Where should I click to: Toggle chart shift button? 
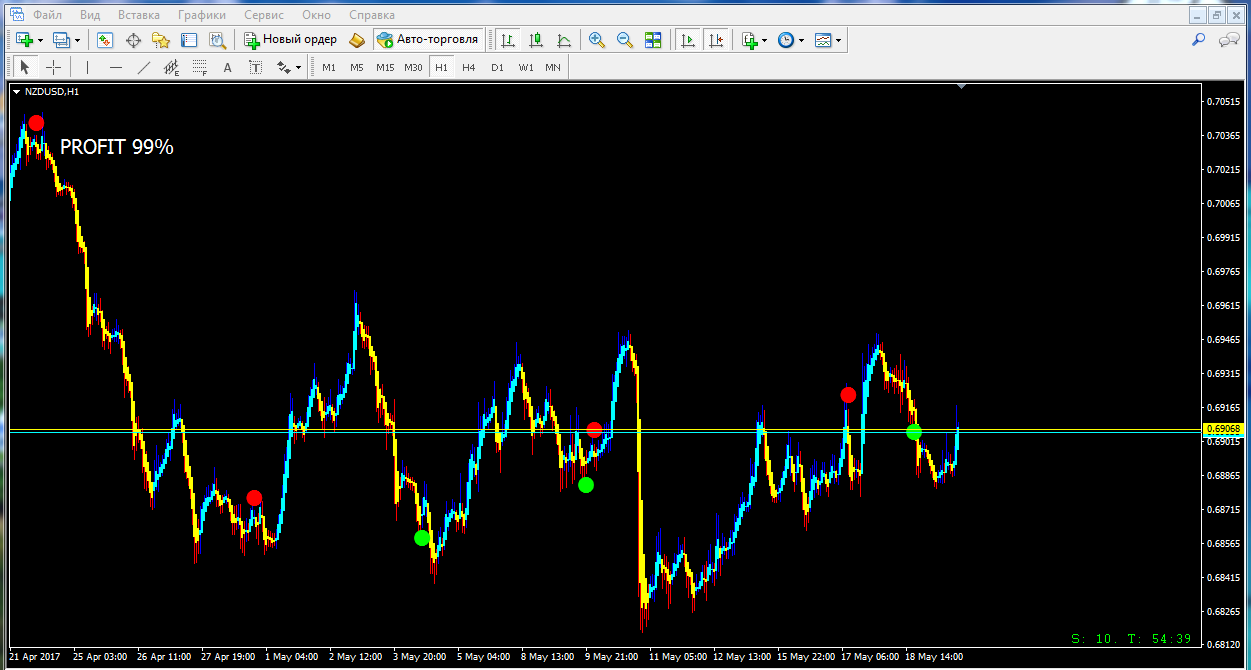click(716, 40)
